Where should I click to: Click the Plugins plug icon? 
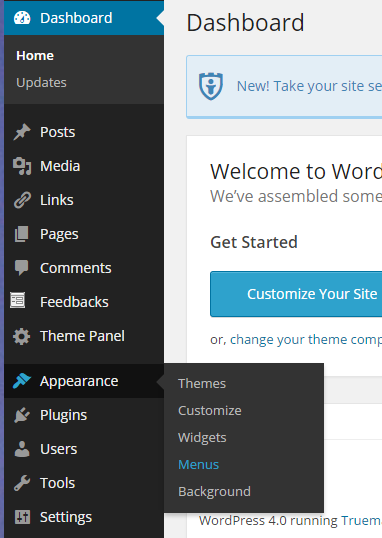(22, 415)
